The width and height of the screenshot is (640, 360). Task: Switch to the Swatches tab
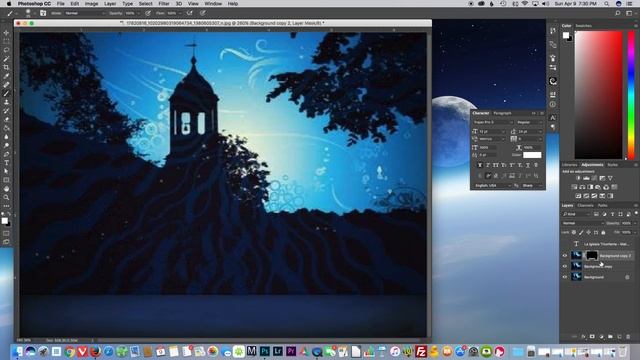[x=583, y=26]
